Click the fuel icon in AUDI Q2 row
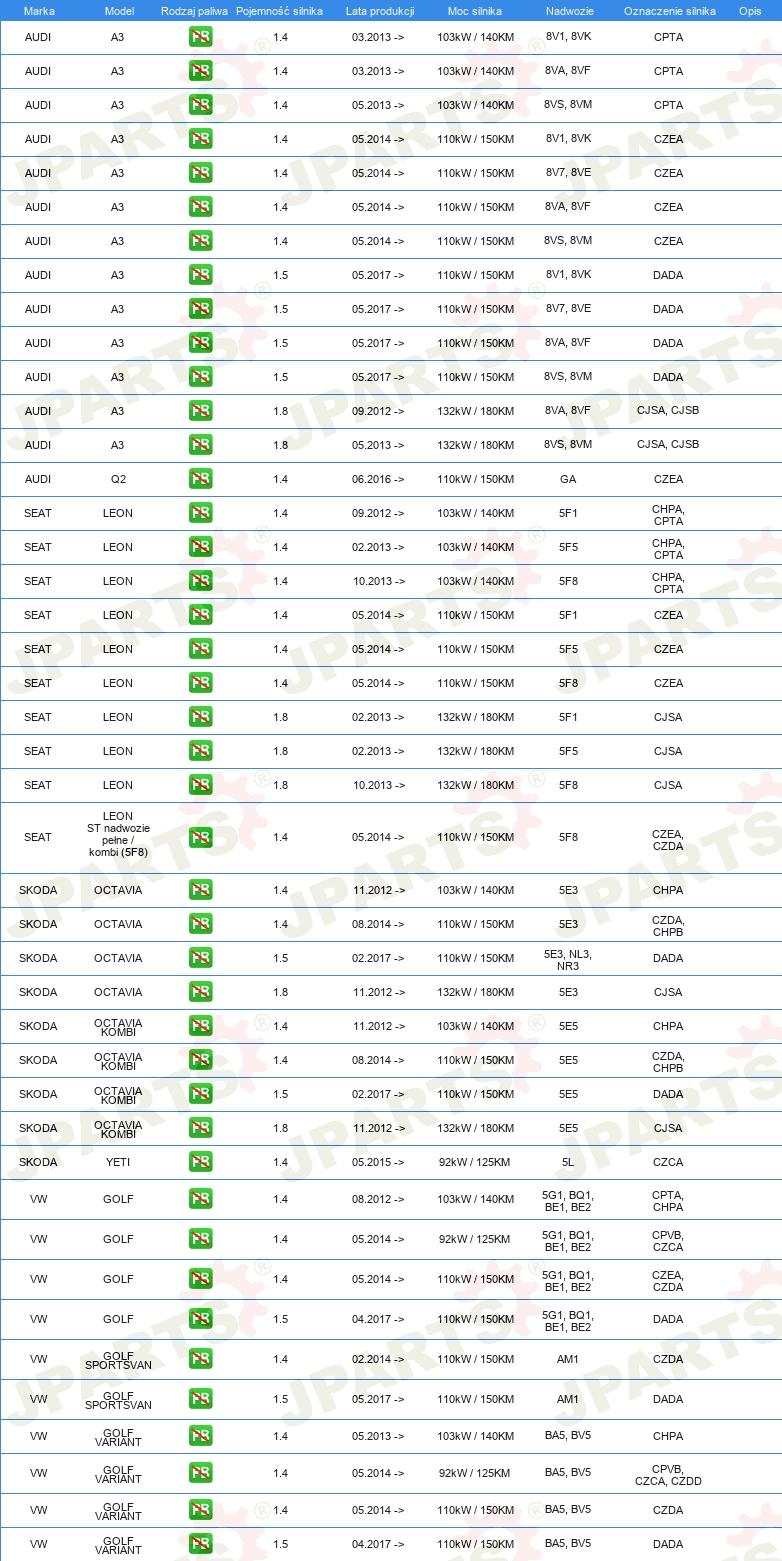 [200, 479]
